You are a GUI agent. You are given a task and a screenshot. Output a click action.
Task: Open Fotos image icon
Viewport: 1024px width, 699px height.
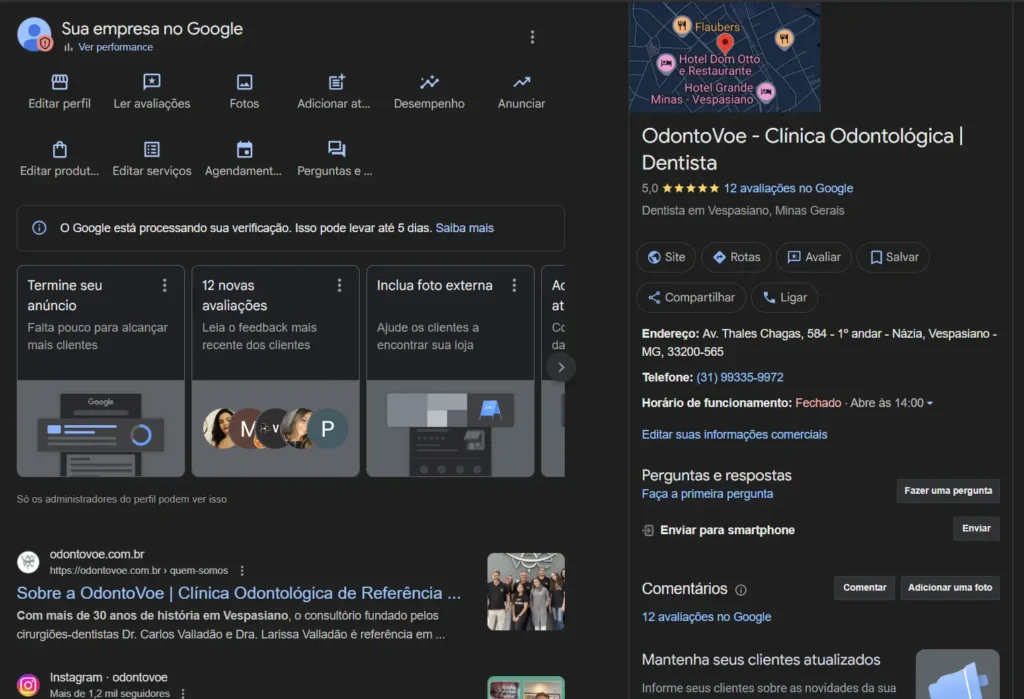coord(244,82)
